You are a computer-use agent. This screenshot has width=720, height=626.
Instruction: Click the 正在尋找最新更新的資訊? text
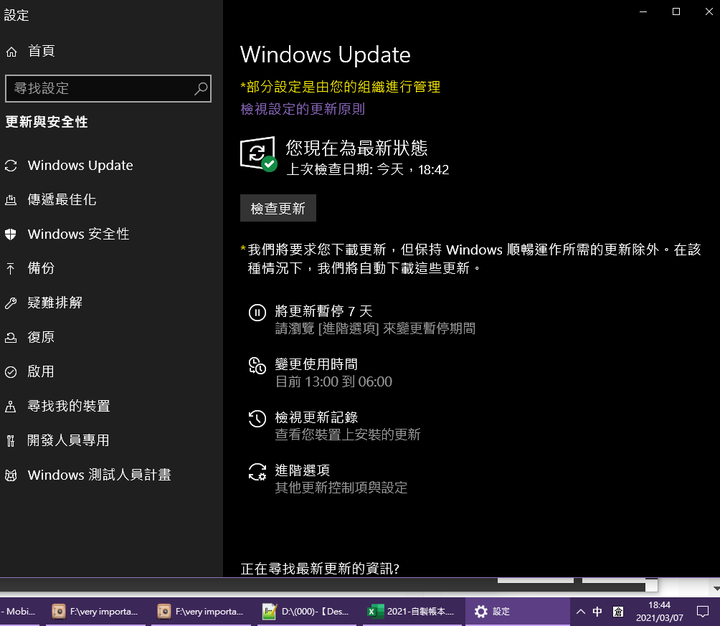pos(320,569)
